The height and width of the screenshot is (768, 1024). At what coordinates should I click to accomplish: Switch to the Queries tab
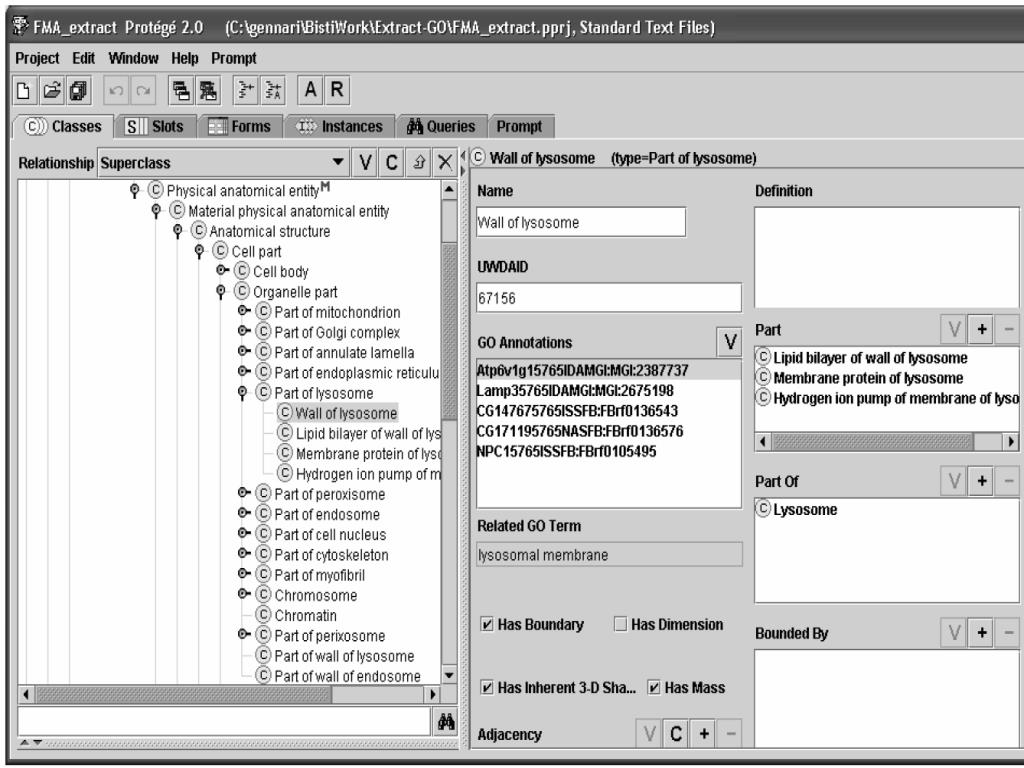441,126
